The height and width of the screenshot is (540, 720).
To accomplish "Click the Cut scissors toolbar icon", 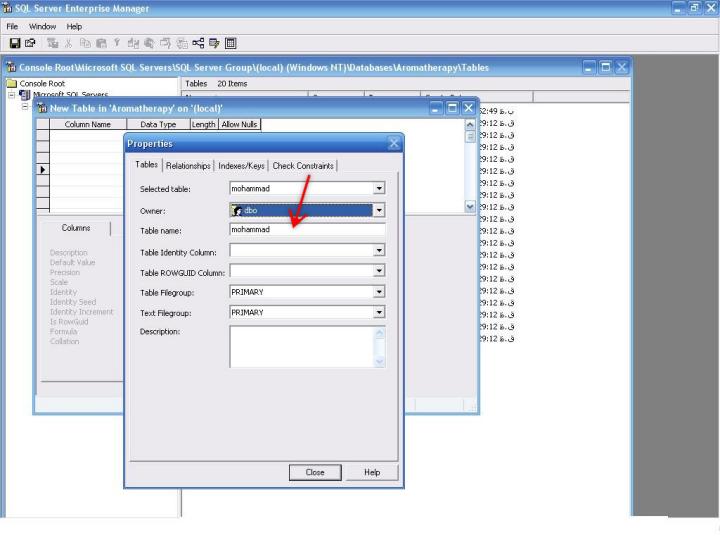I will (x=68, y=43).
